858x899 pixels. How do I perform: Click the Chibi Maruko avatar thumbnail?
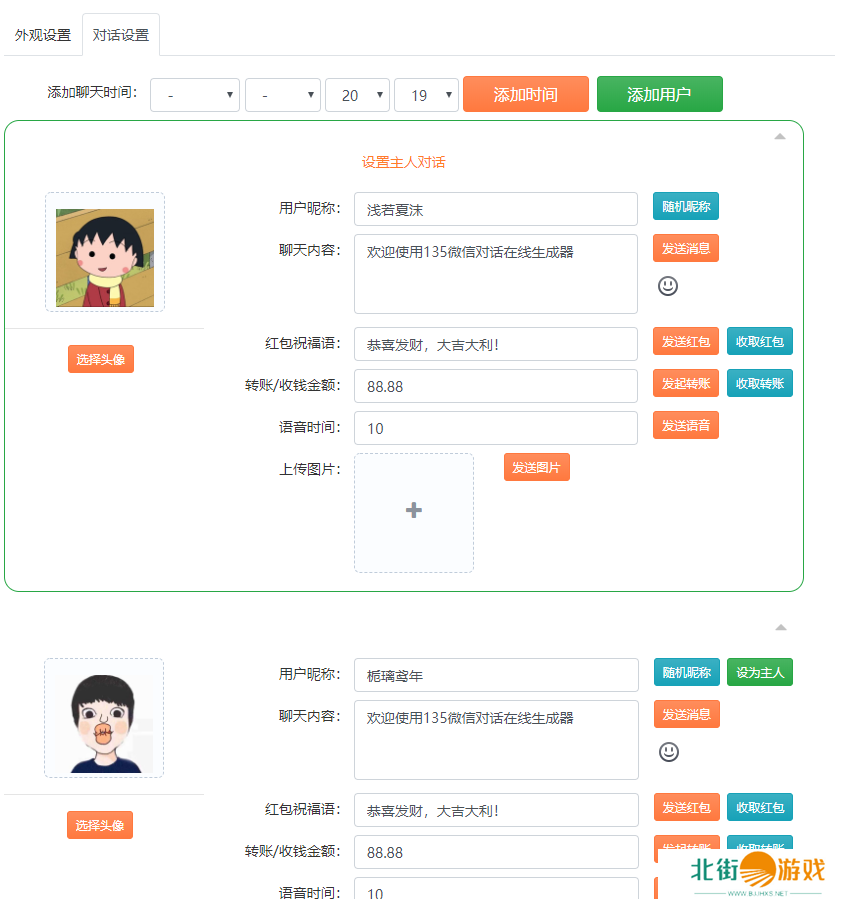point(105,253)
